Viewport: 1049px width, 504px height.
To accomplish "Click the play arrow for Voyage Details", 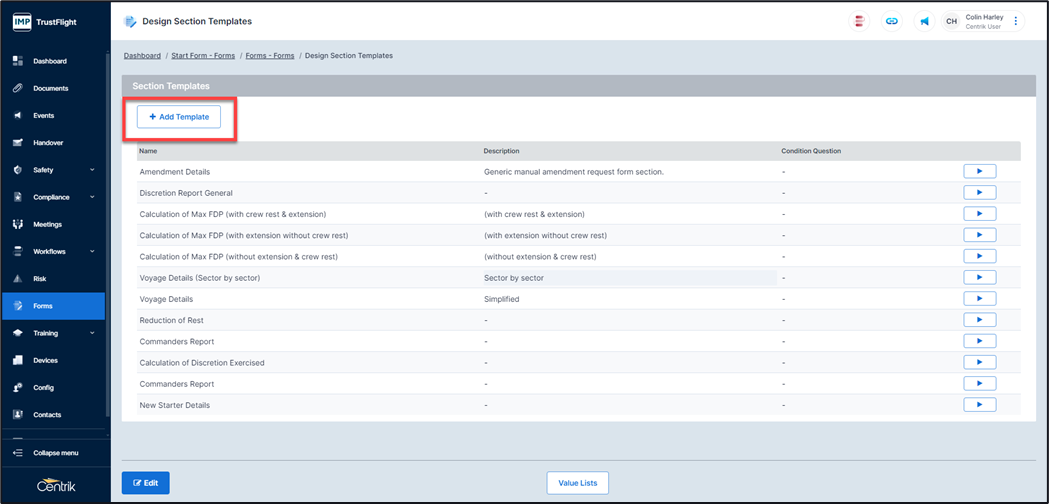I will (x=979, y=299).
